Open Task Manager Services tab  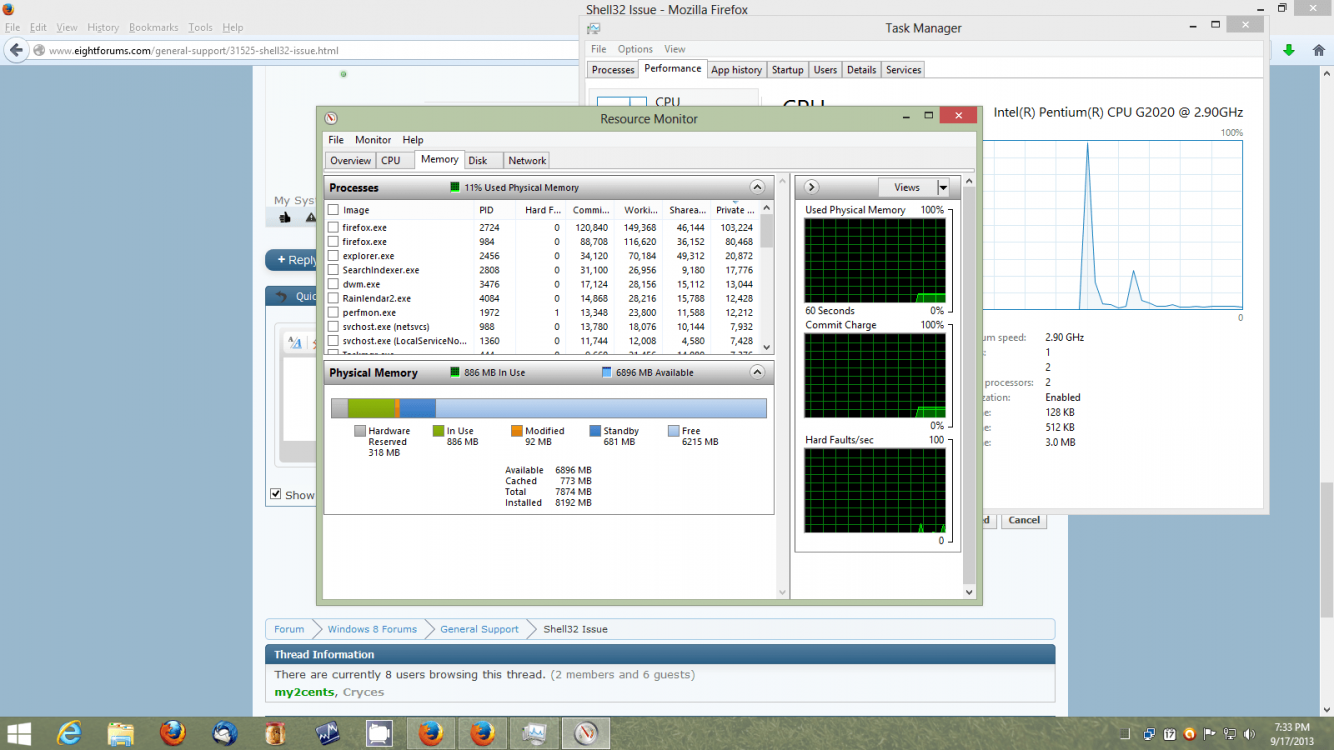pos(904,70)
